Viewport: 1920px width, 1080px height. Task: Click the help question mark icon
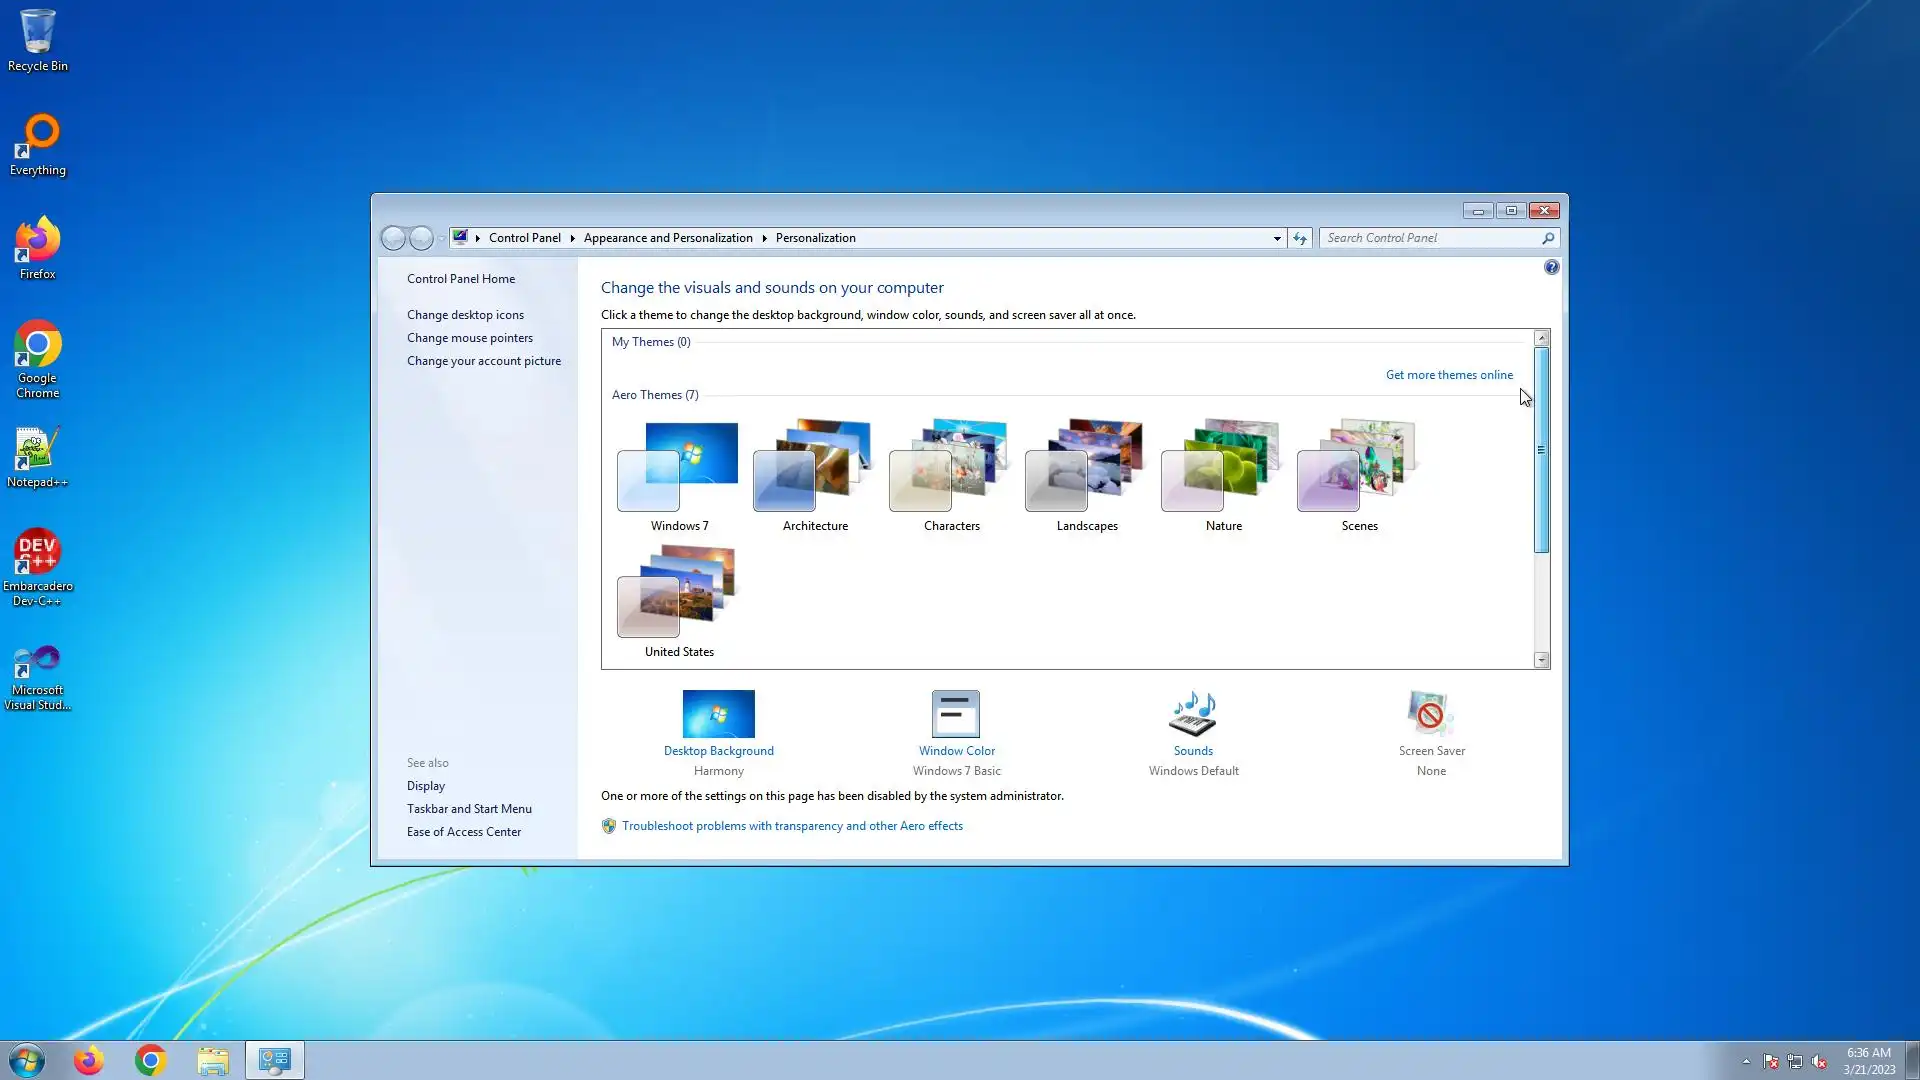[x=1551, y=267]
